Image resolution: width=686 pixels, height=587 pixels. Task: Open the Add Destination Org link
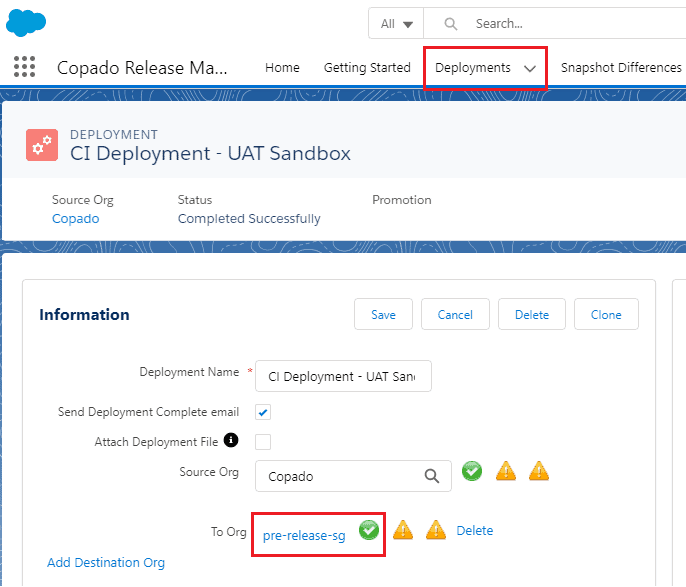(106, 562)
